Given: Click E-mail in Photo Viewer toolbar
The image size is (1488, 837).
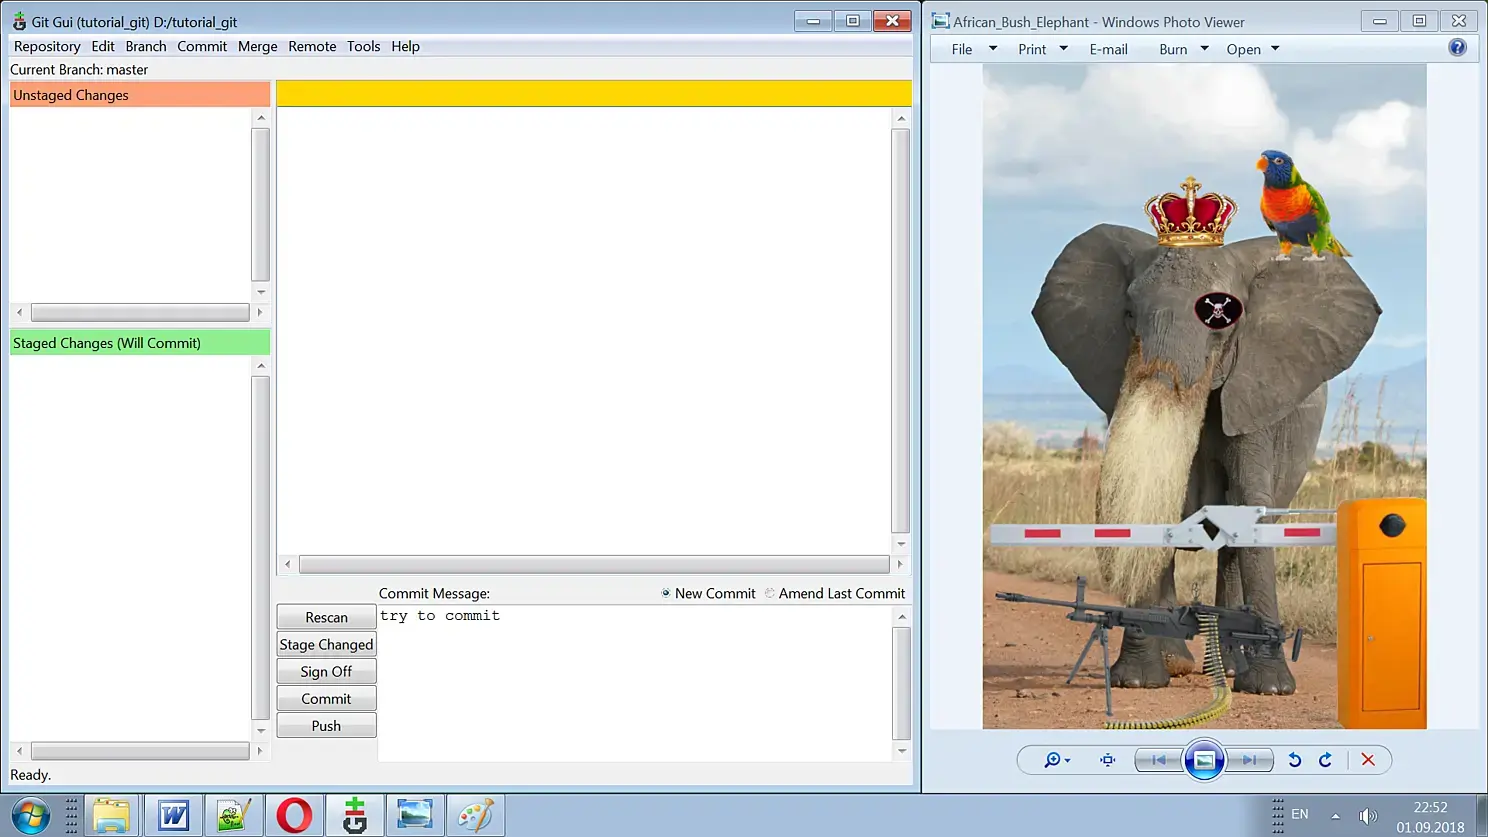Looking at the screenshot, I should pos(1108,49).
